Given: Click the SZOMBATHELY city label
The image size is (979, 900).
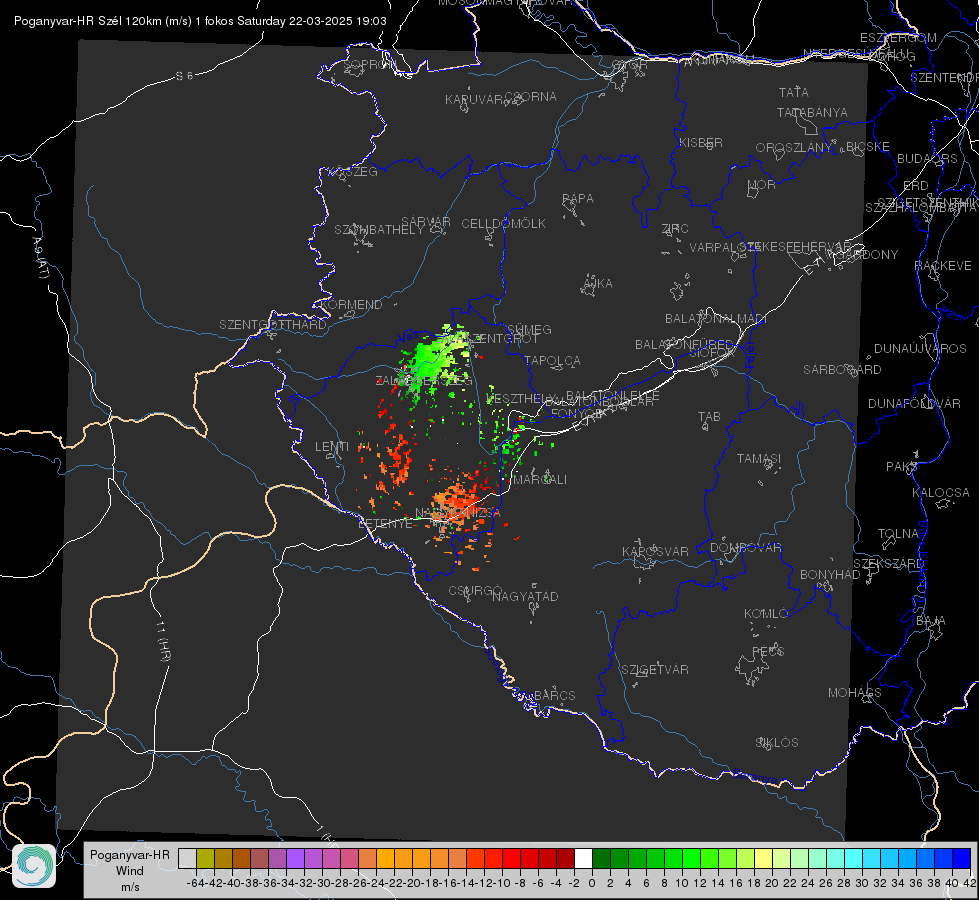Looking at the screenshot, I should [379, 230].
